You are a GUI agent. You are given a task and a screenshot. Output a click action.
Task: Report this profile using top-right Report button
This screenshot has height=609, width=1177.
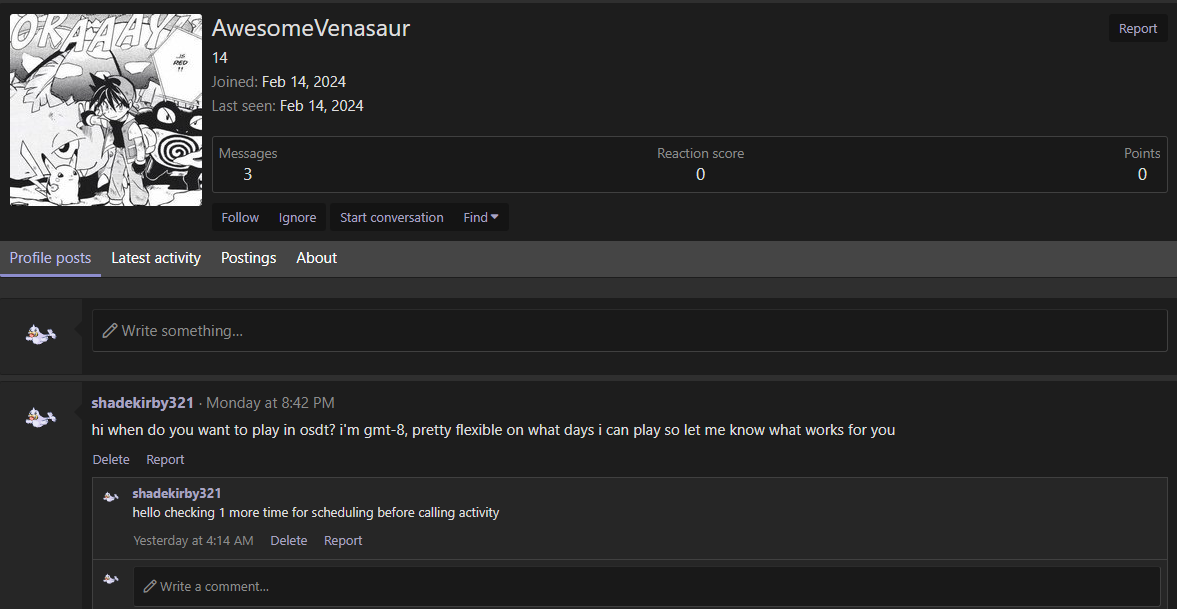click(x=1138, y=29)
